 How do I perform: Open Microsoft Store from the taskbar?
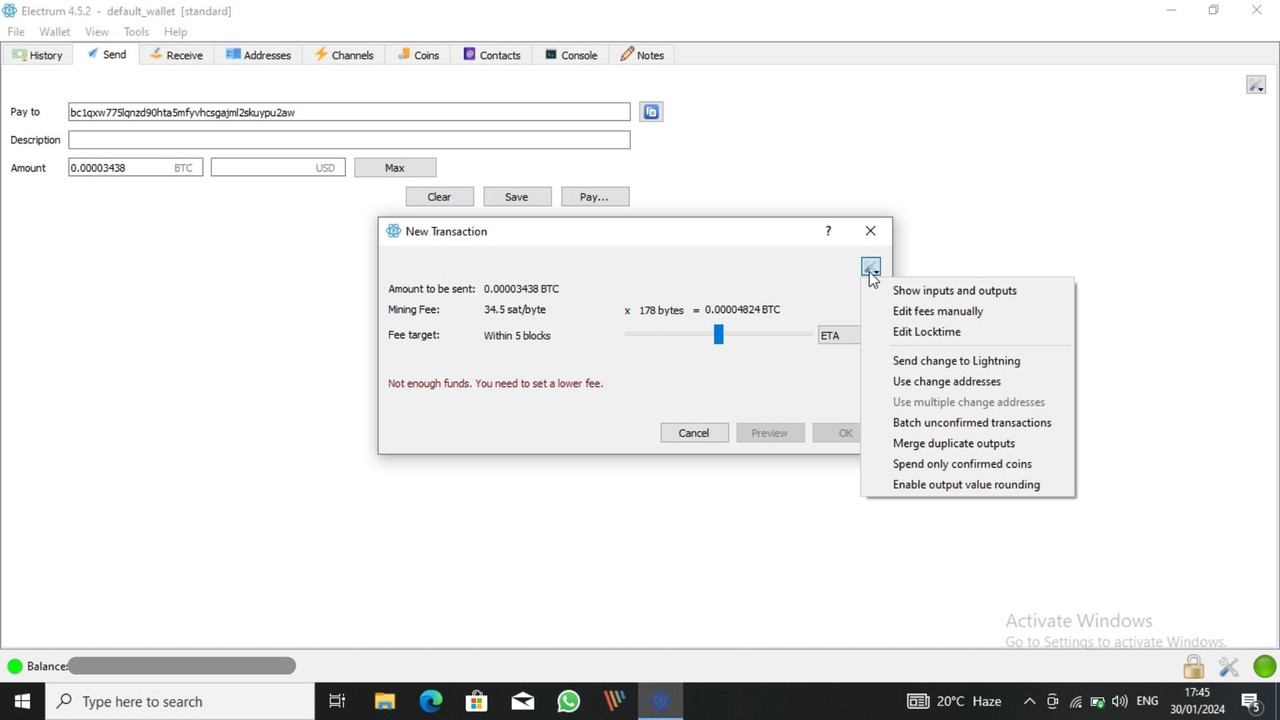tap(476, 701)
